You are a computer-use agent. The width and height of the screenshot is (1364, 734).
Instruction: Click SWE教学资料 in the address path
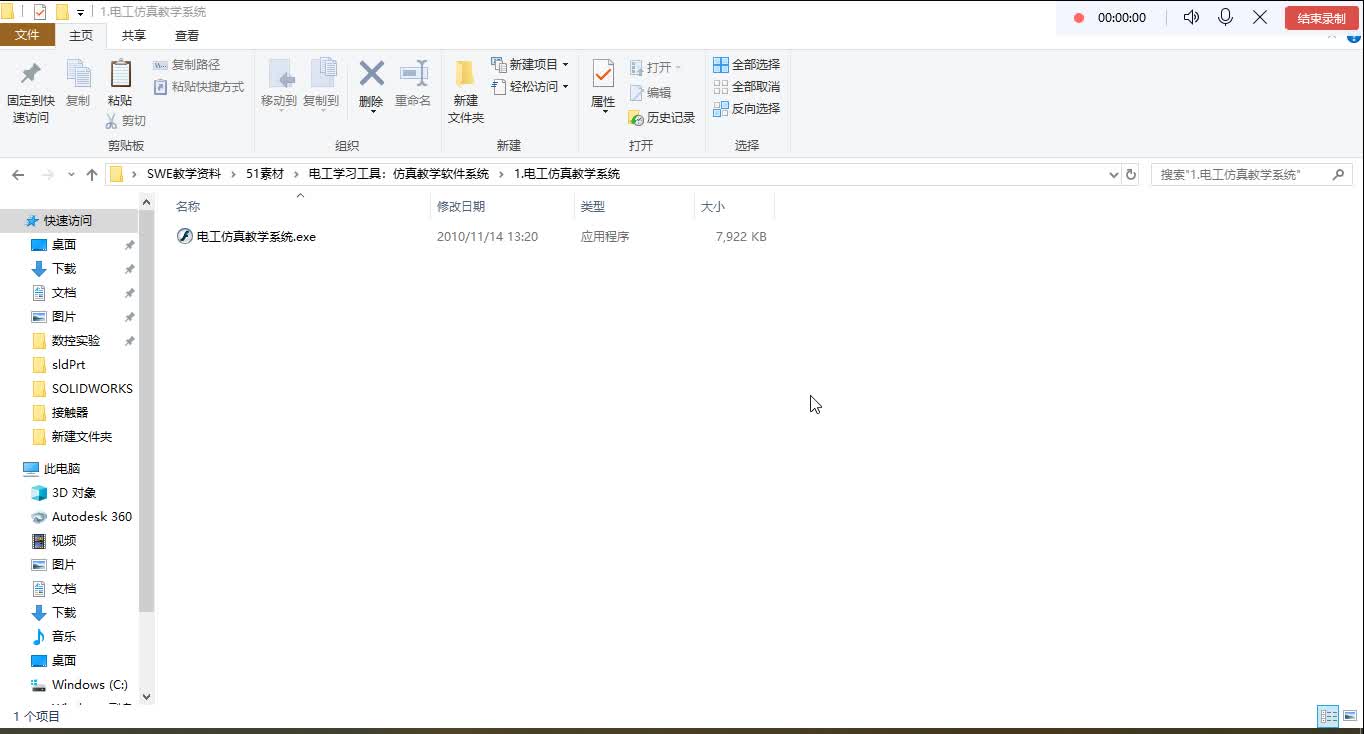click(x=184, y=174)
